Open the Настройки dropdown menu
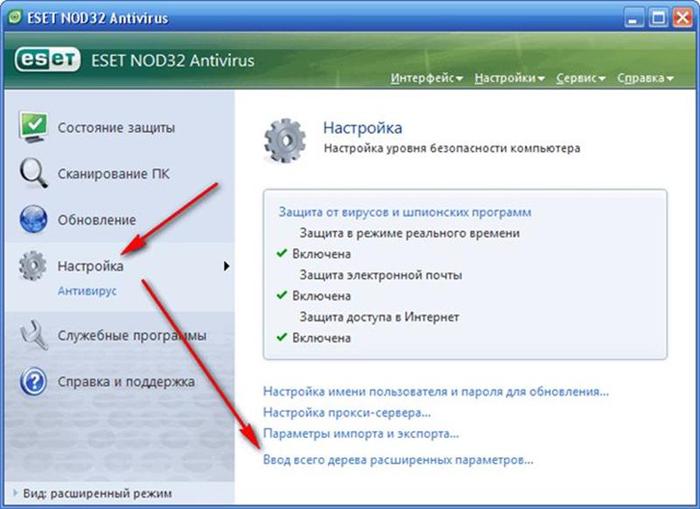 [509, 78]
